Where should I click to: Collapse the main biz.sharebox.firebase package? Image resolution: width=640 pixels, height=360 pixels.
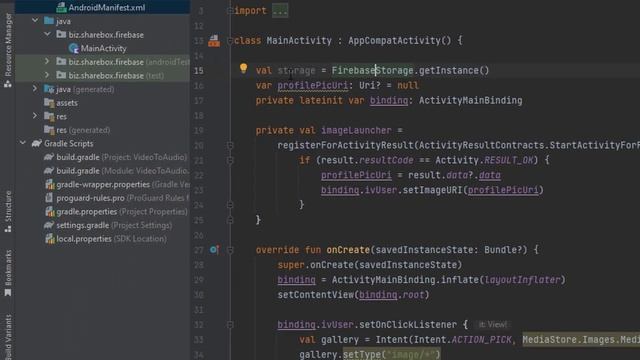[47, 34]
